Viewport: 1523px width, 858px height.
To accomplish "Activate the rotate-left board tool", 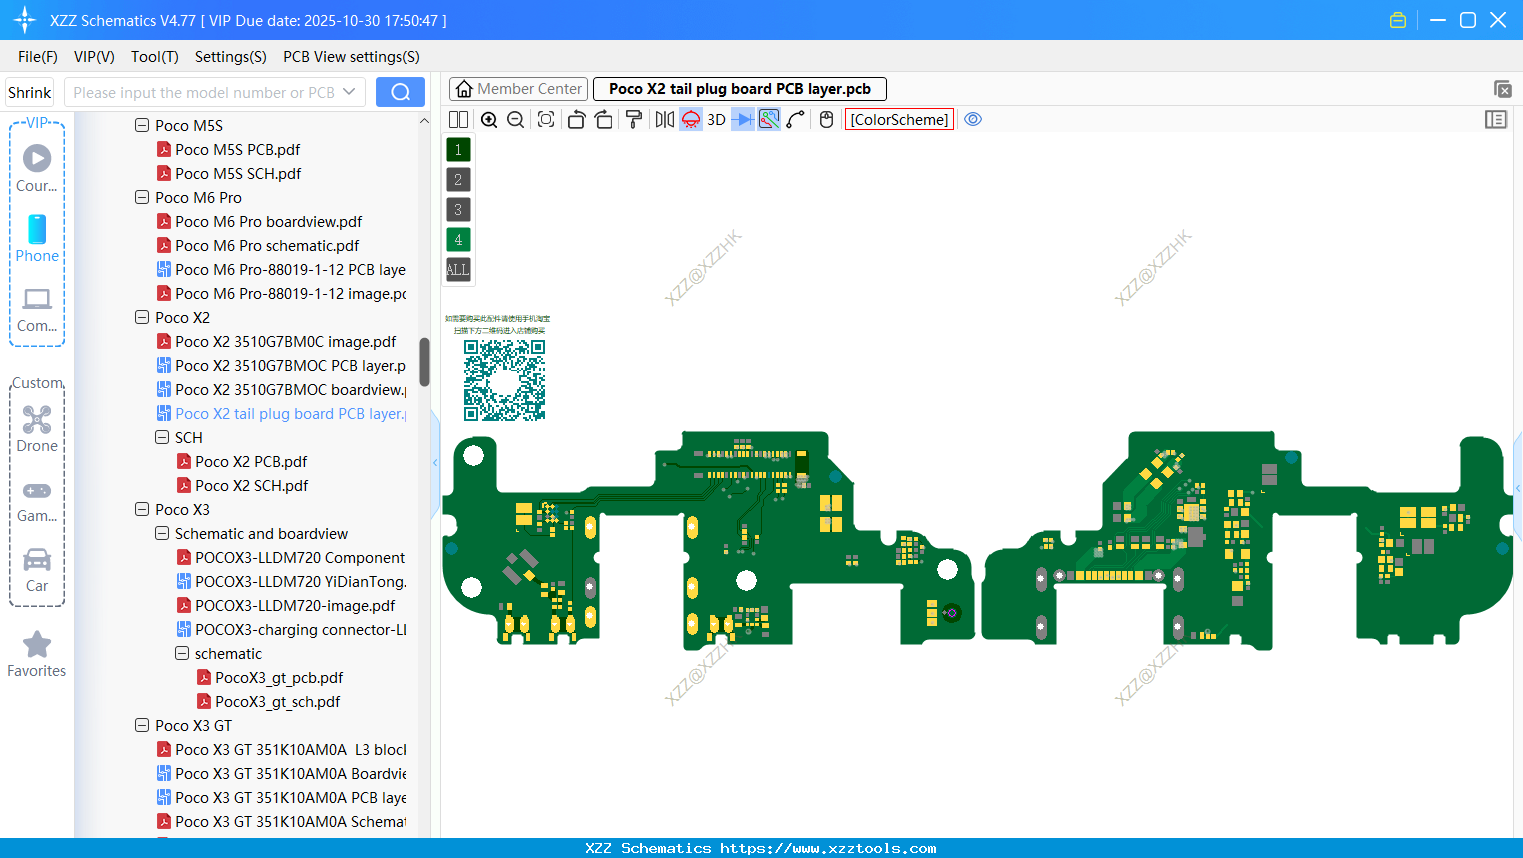I will [576, 119].
